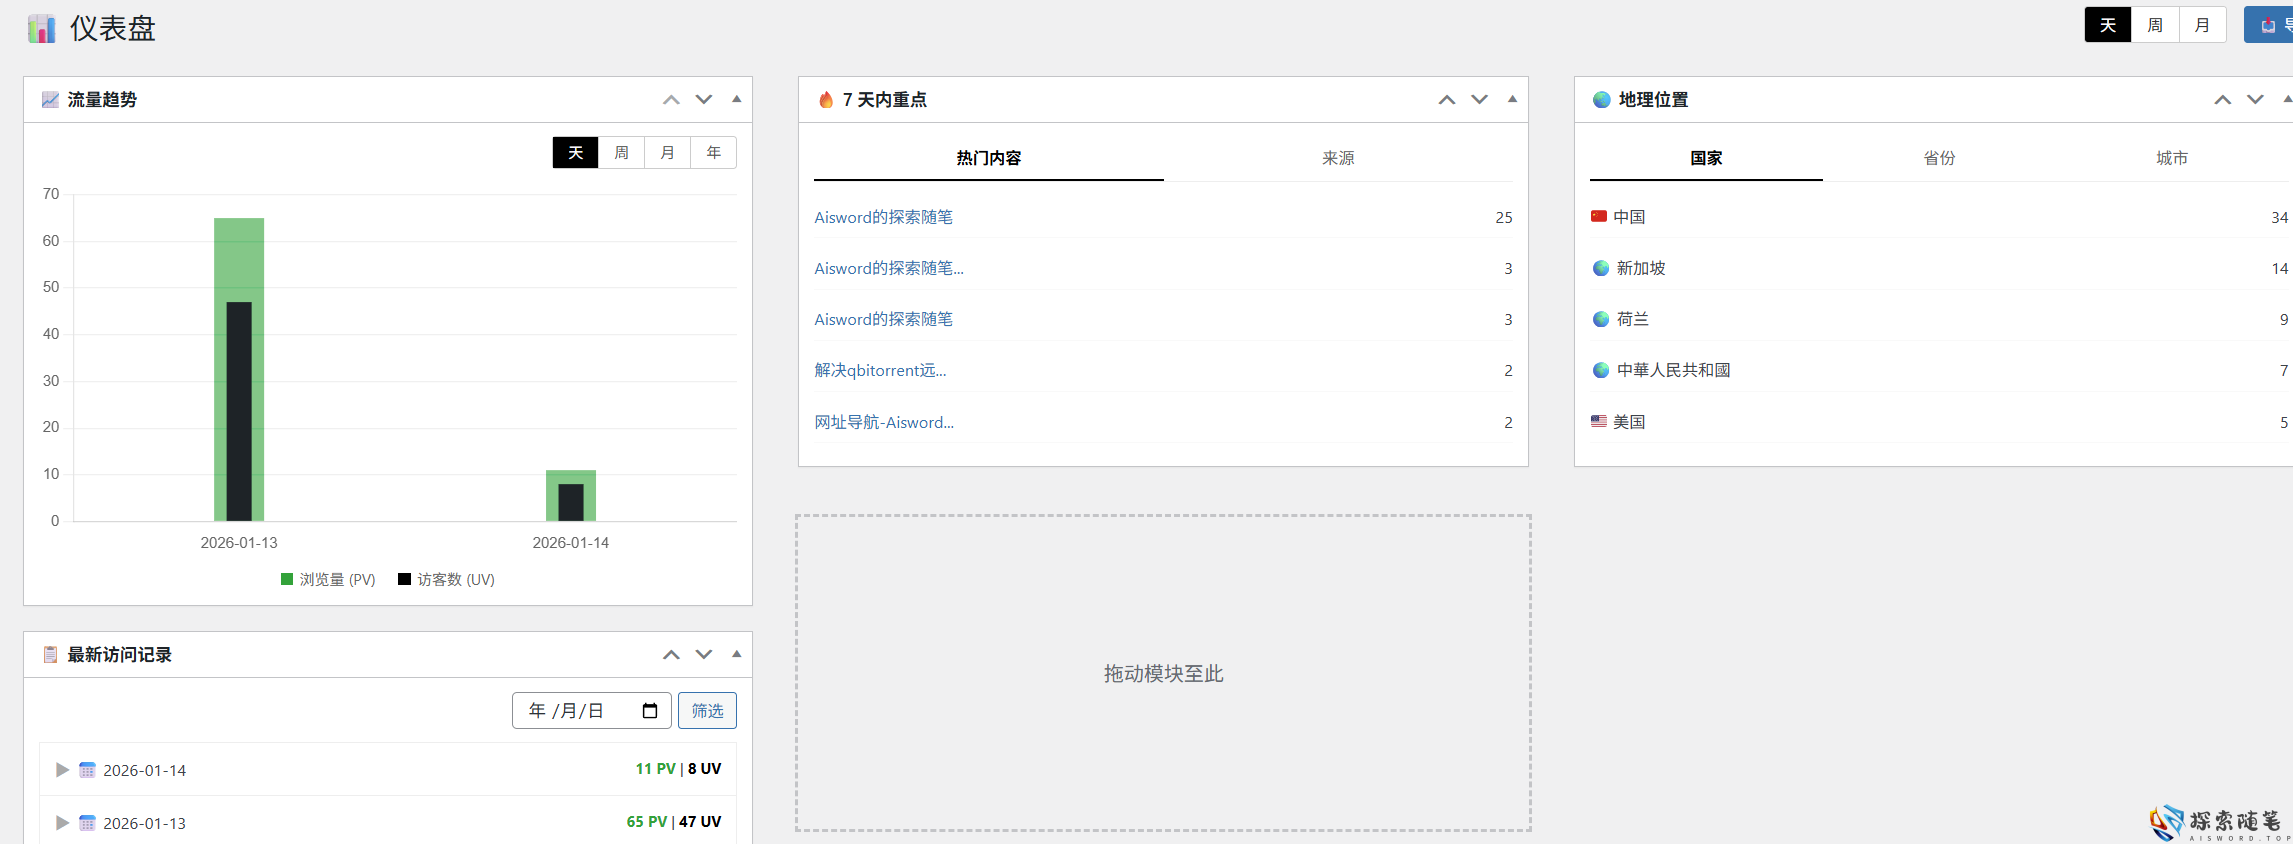2293x844 pixels.
Task: Click globe icon next to 荷兰
Action: point(1601,319)
